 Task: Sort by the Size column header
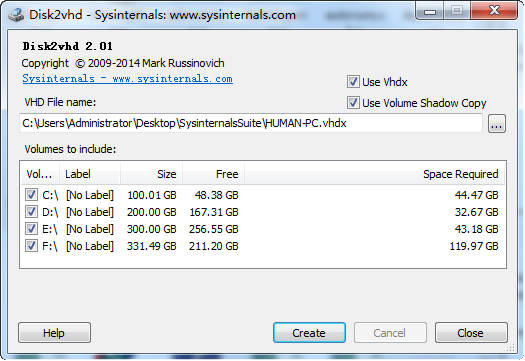click(151, 174)
